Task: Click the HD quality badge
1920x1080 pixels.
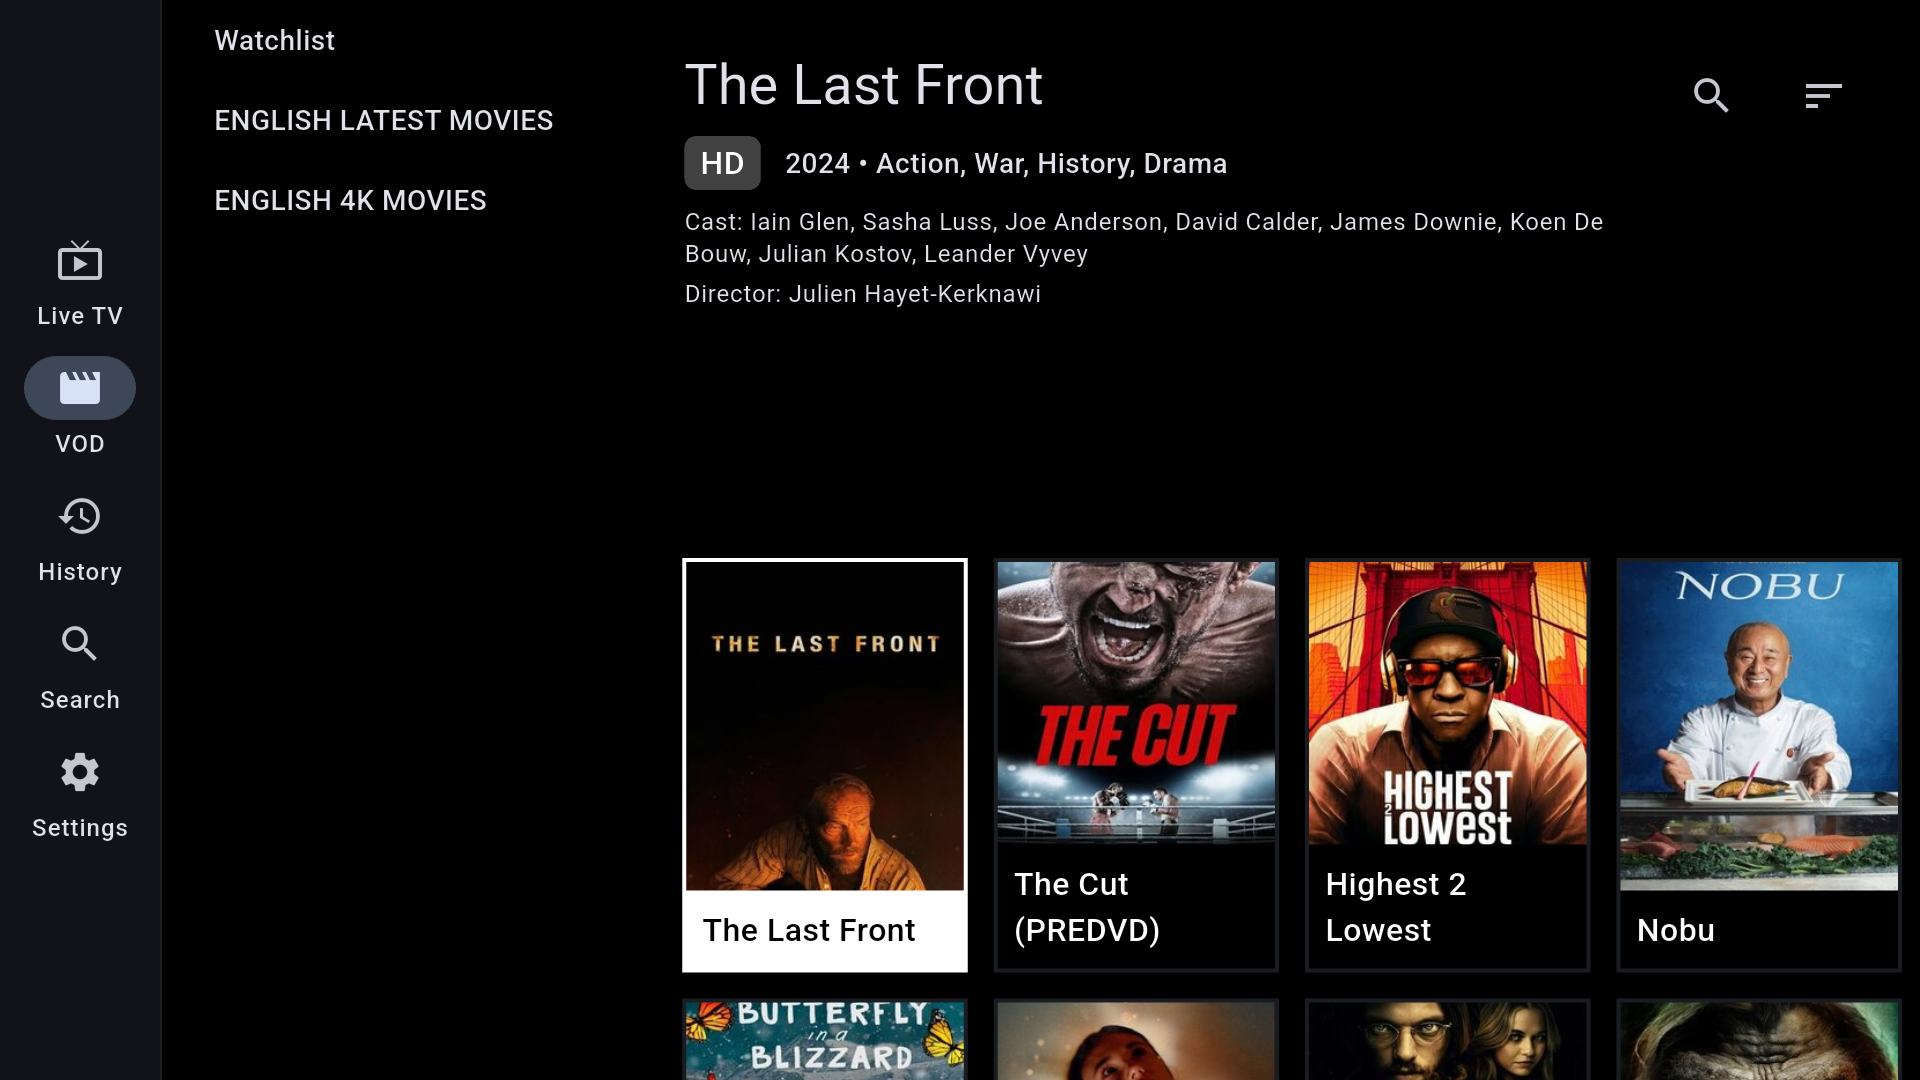Action: (x=722, y=163)
